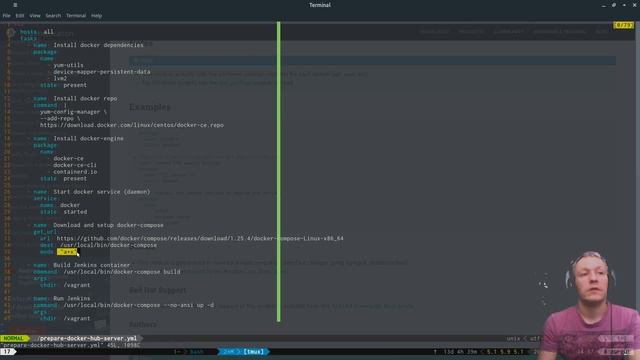Click the 'Install docker repo' task name
Image resolution: width=640 pixels, height=360 pixels.
(x=85, y=98)
